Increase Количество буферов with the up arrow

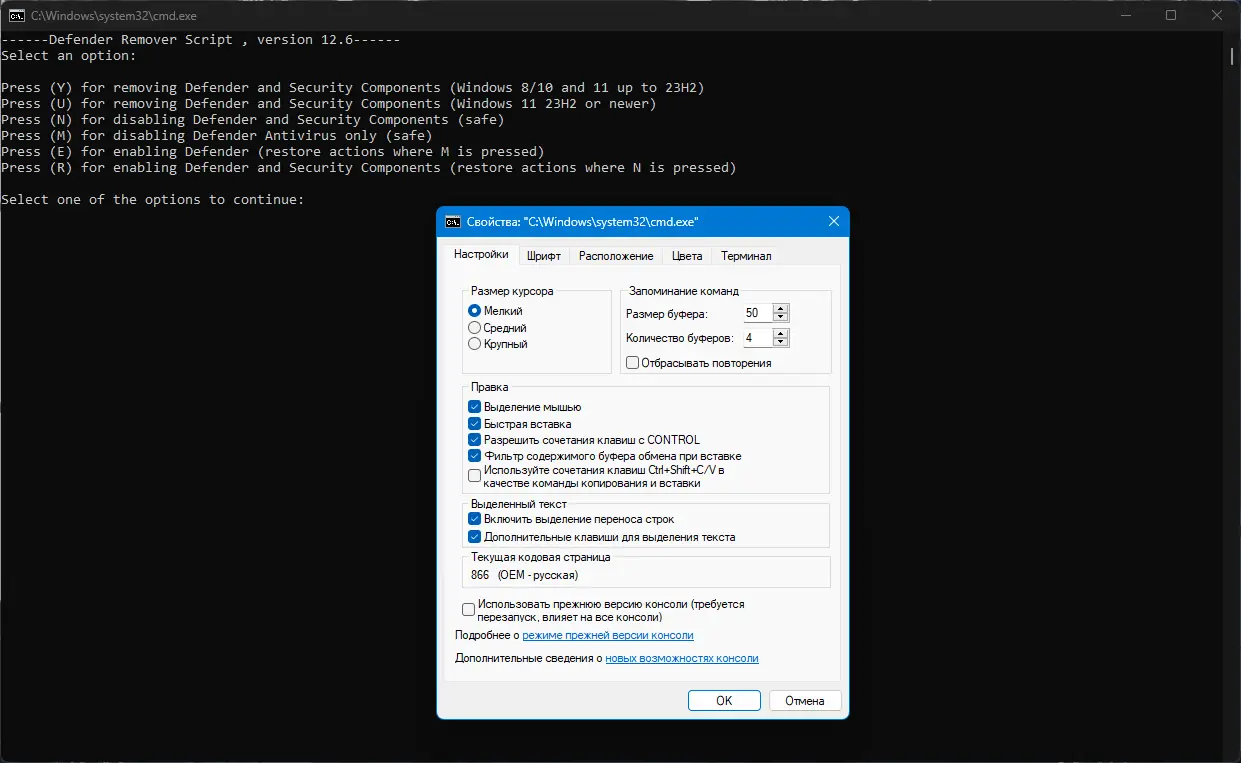coord(781,333)
